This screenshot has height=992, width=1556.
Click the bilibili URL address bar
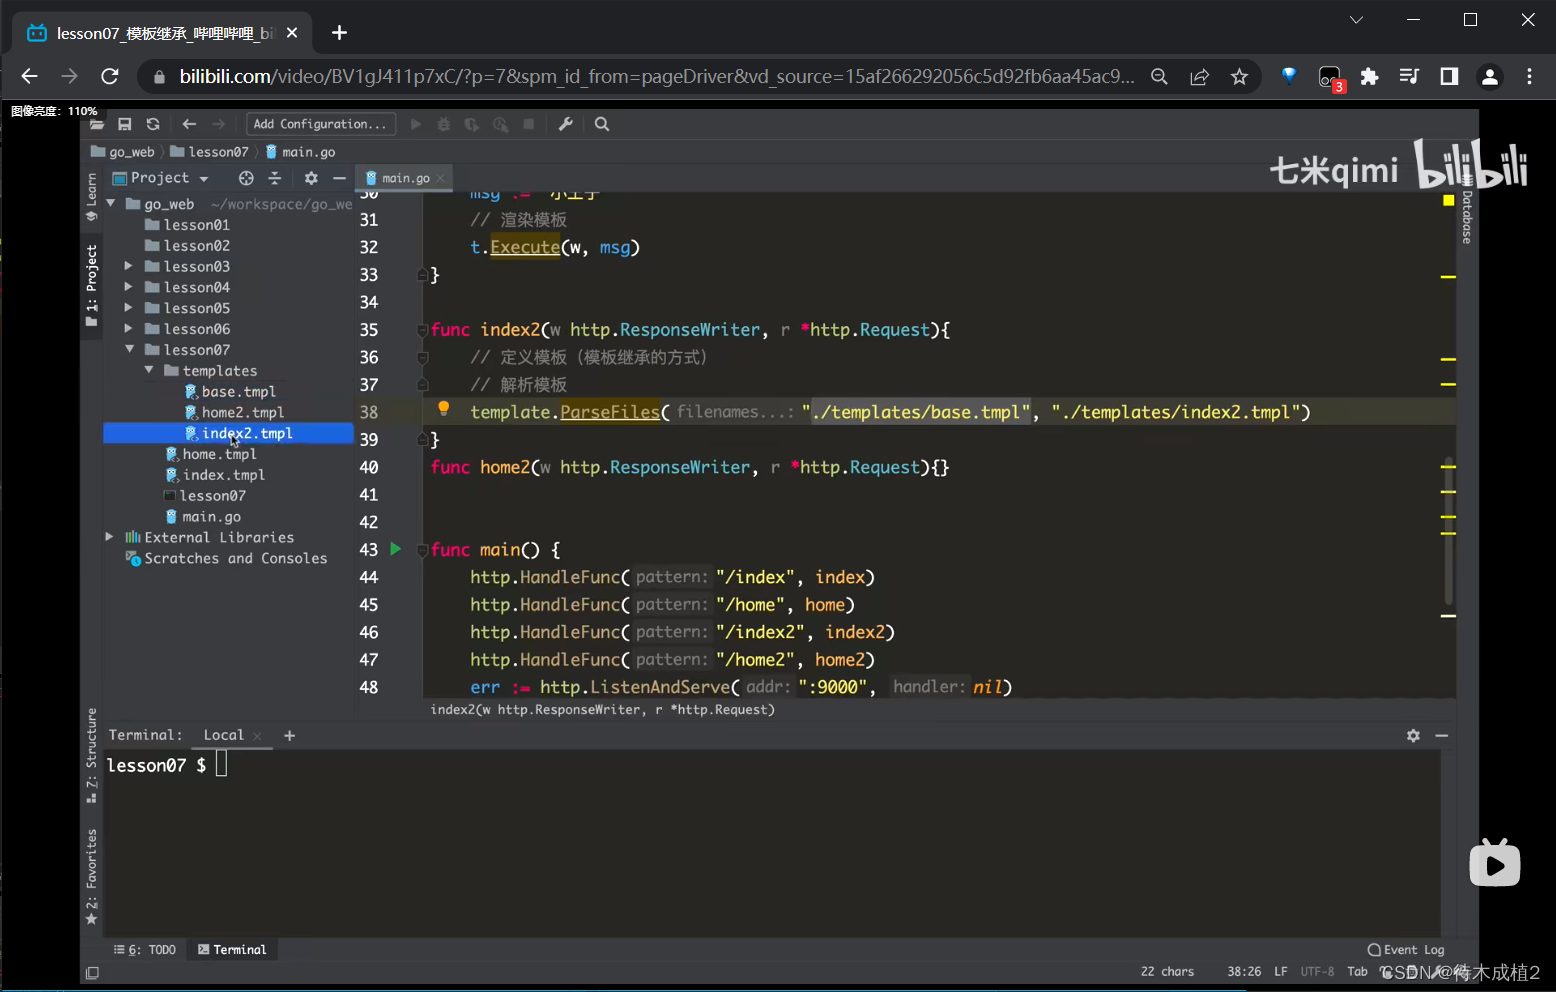click(x=657, y=76)
